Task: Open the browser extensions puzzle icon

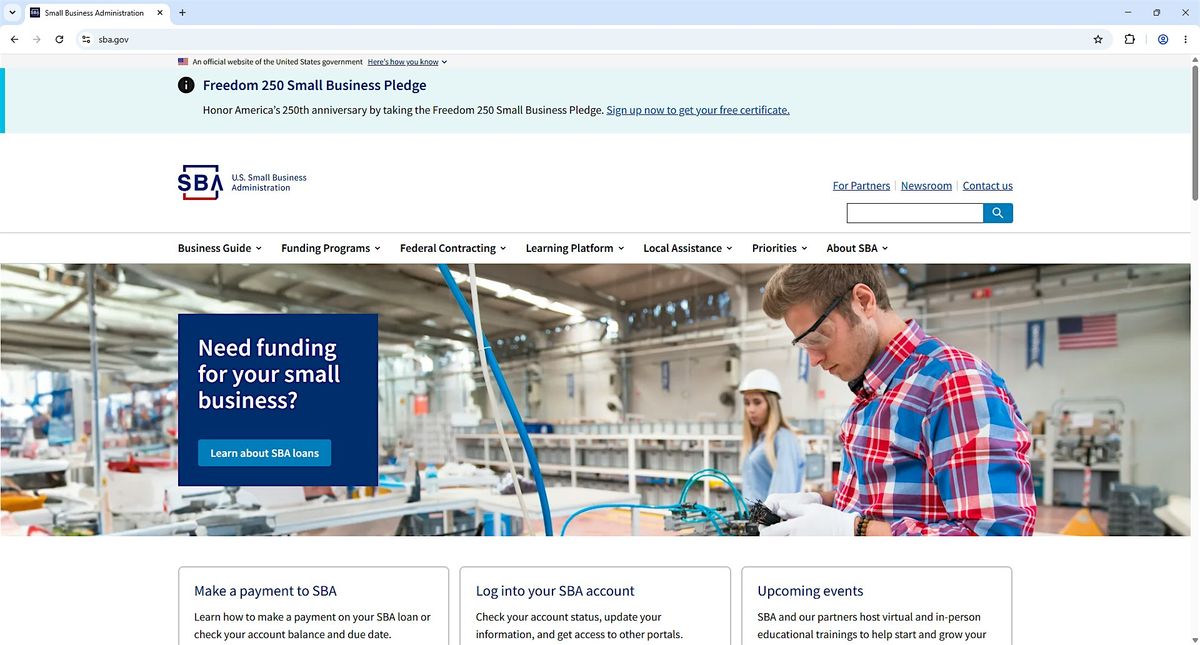Action: (x=1130, y=40)
